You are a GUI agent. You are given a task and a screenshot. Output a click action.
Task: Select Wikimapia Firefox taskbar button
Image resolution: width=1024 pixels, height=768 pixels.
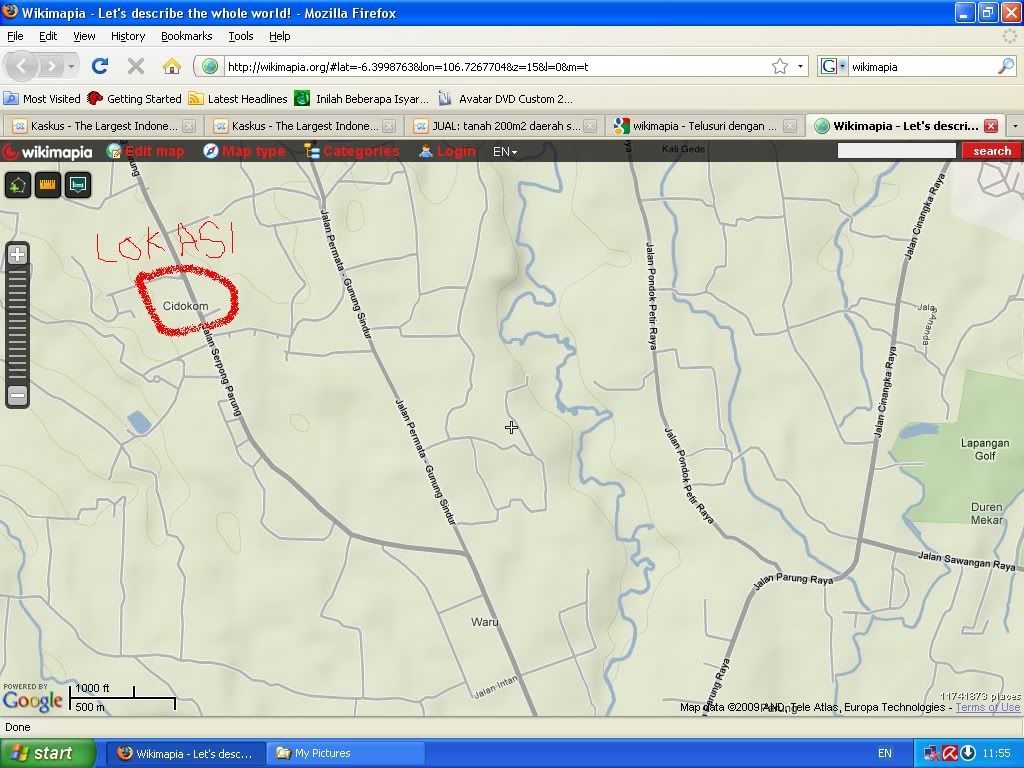click(x=185, y=753)
